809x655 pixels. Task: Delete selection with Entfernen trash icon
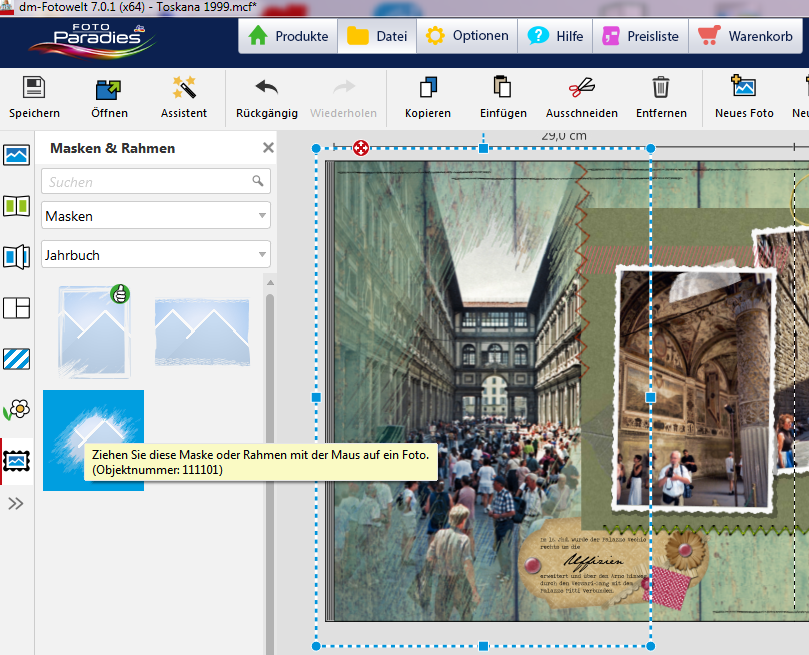pyautogui.click(x=660, y=89)
